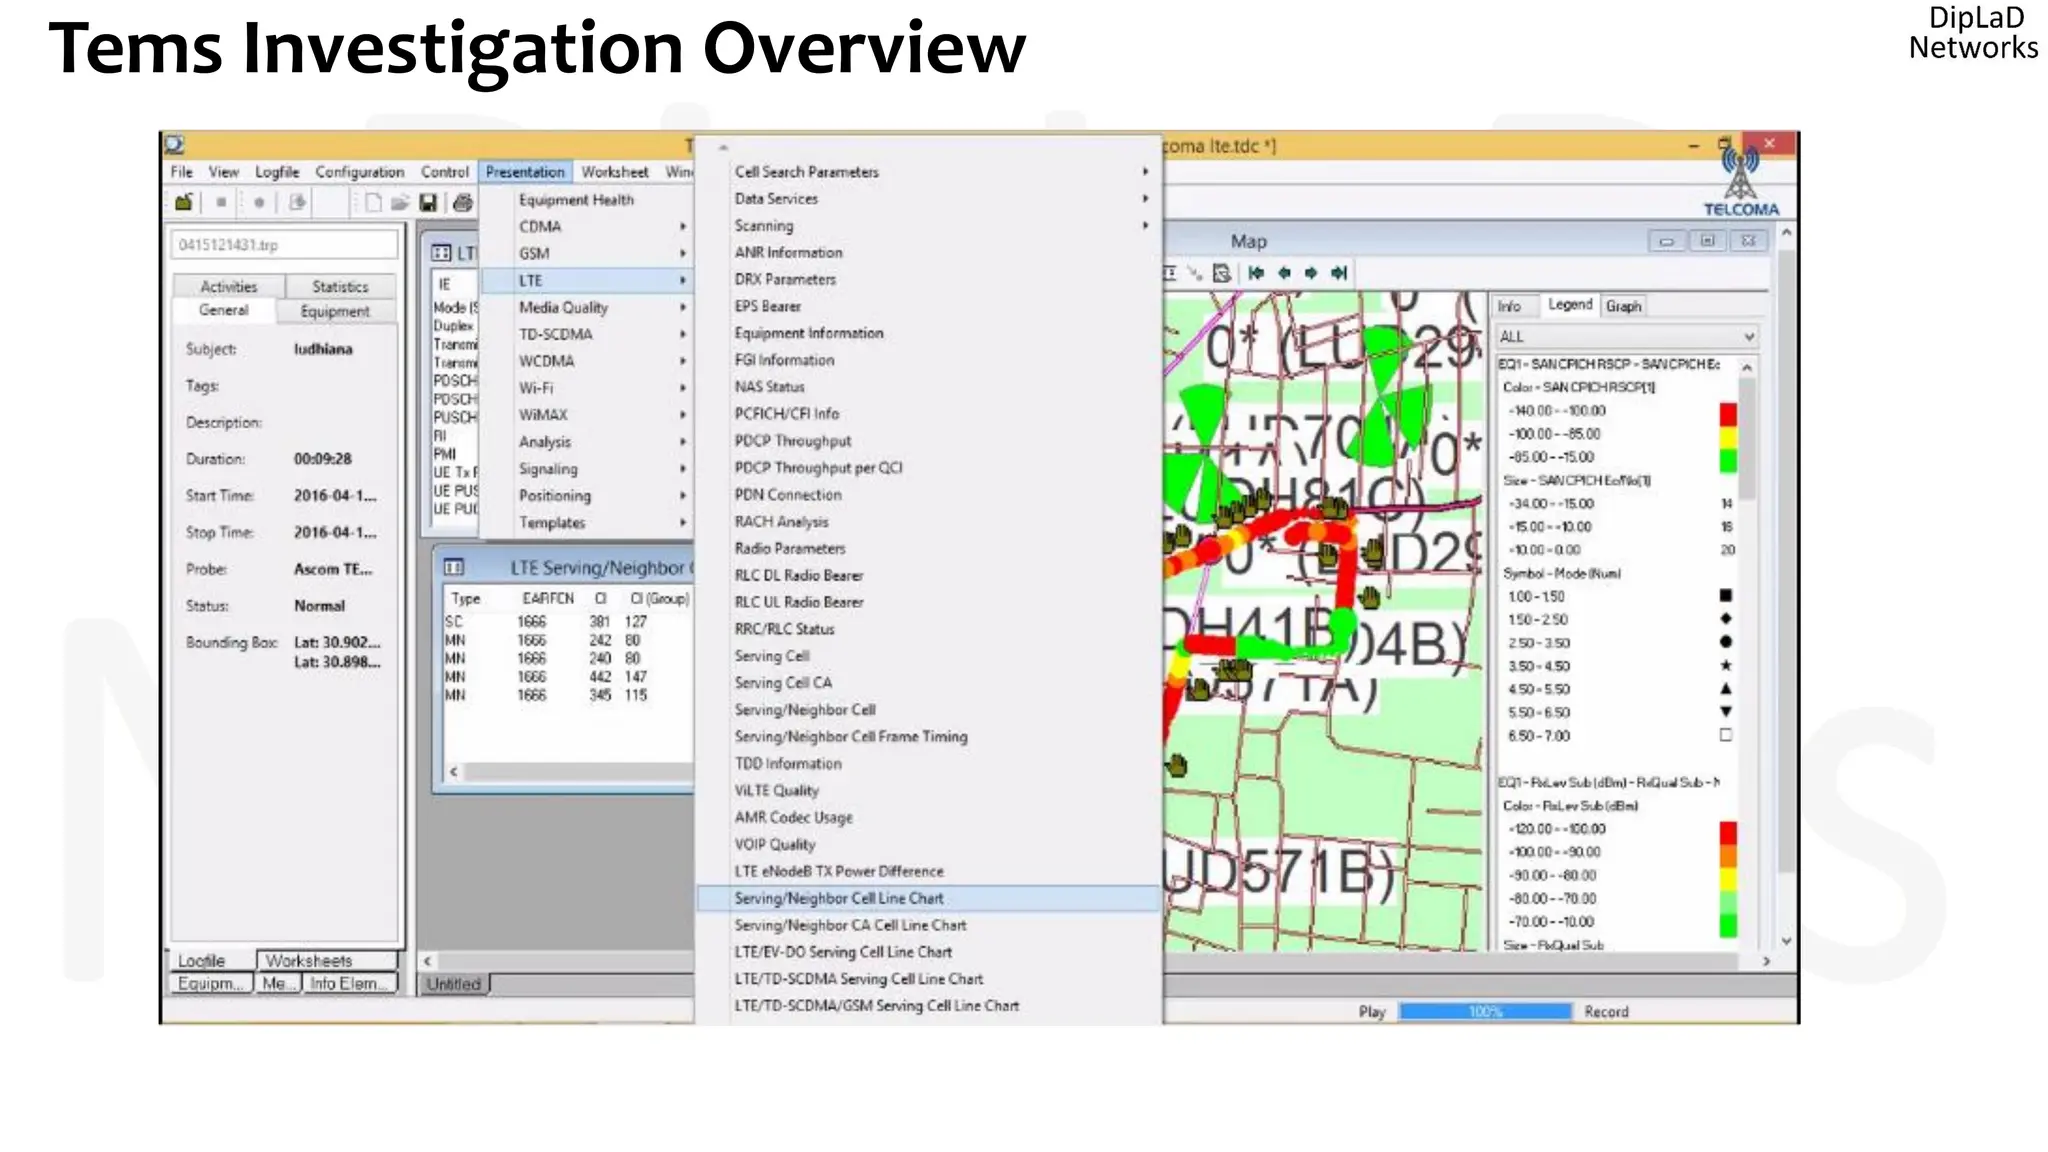This screenshot has height=1152, width=2048.
Task: Click the blue 100% playback progress bar
Action: pyautogui.click(x=1485, y=1012)
